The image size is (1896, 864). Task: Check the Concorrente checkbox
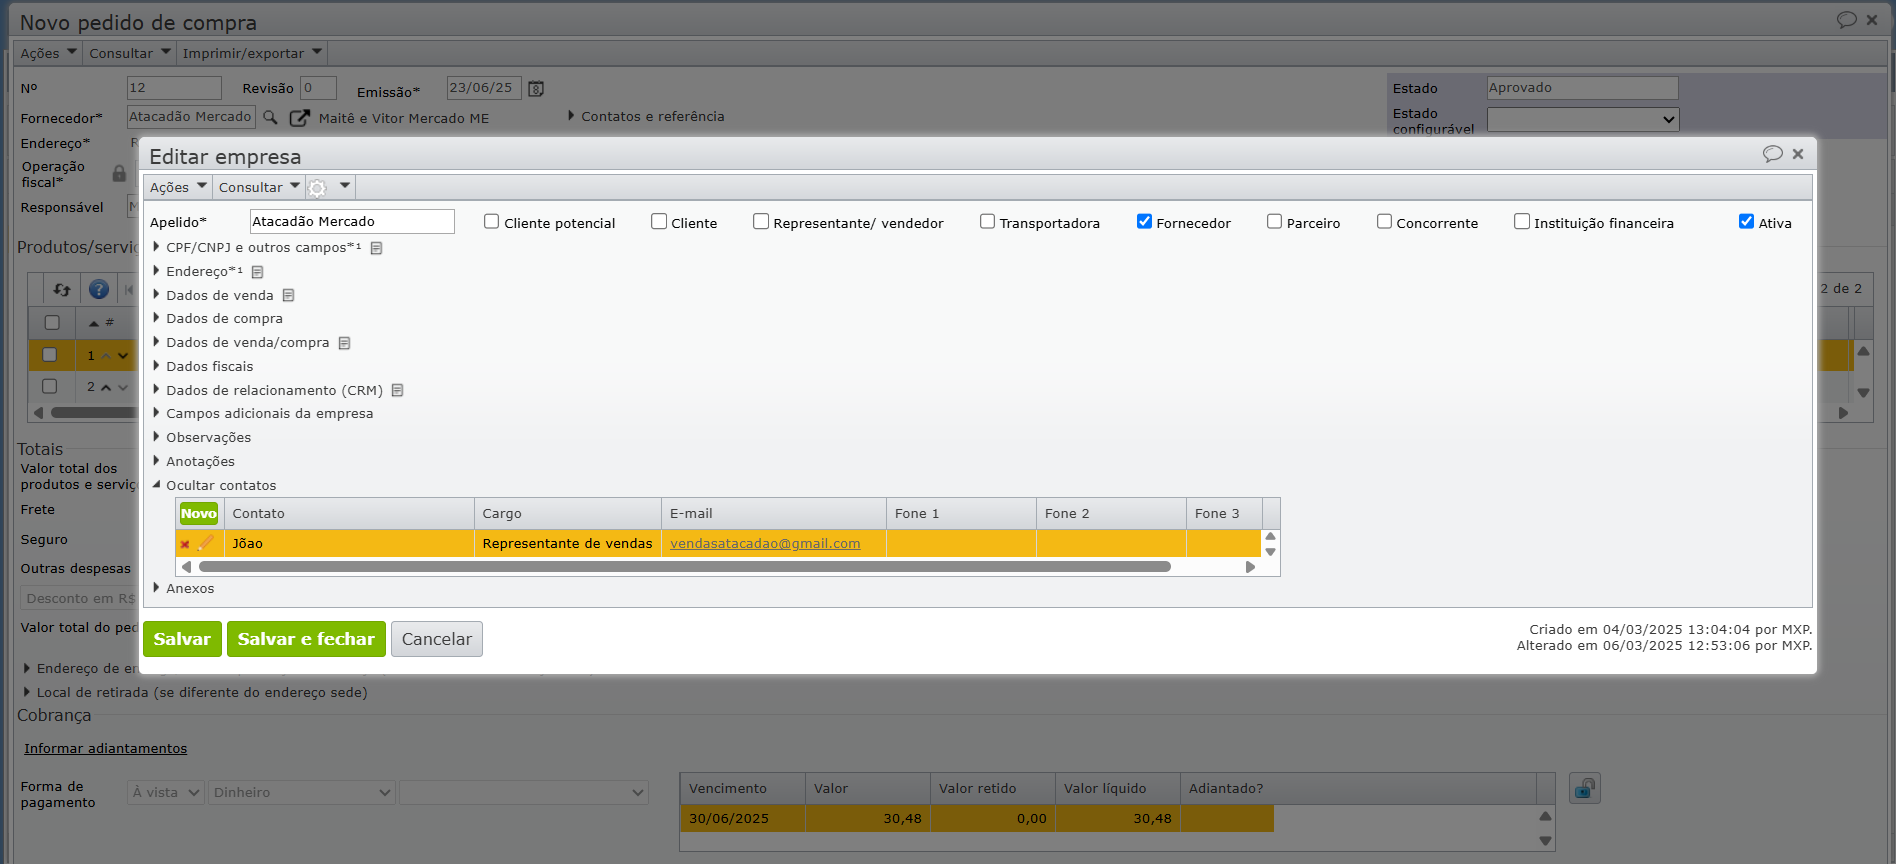pyautogui.click(x=1384, y=222)
